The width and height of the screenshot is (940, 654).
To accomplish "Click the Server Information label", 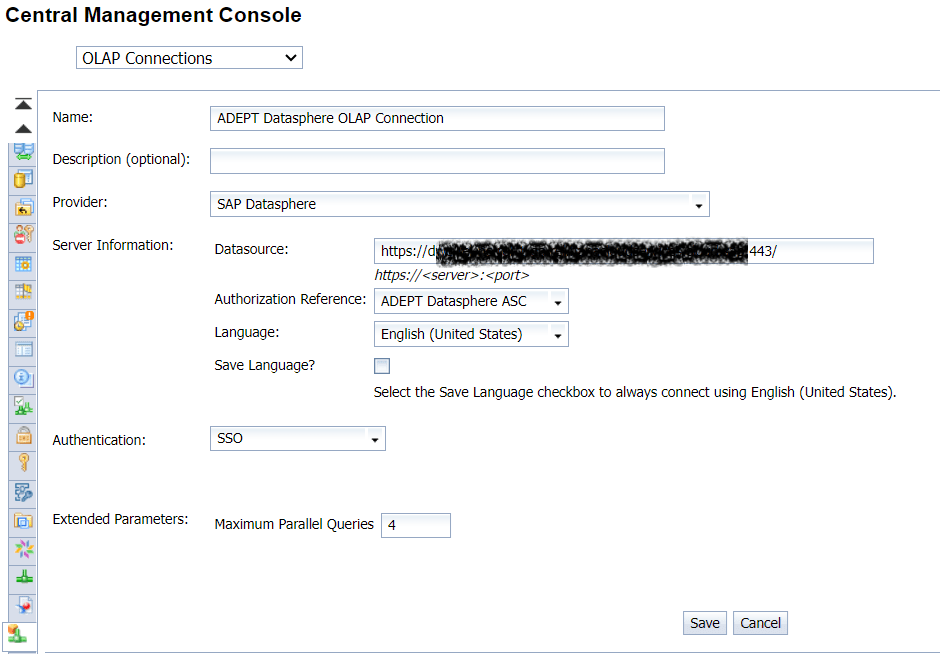I will [x=113, y=245].
